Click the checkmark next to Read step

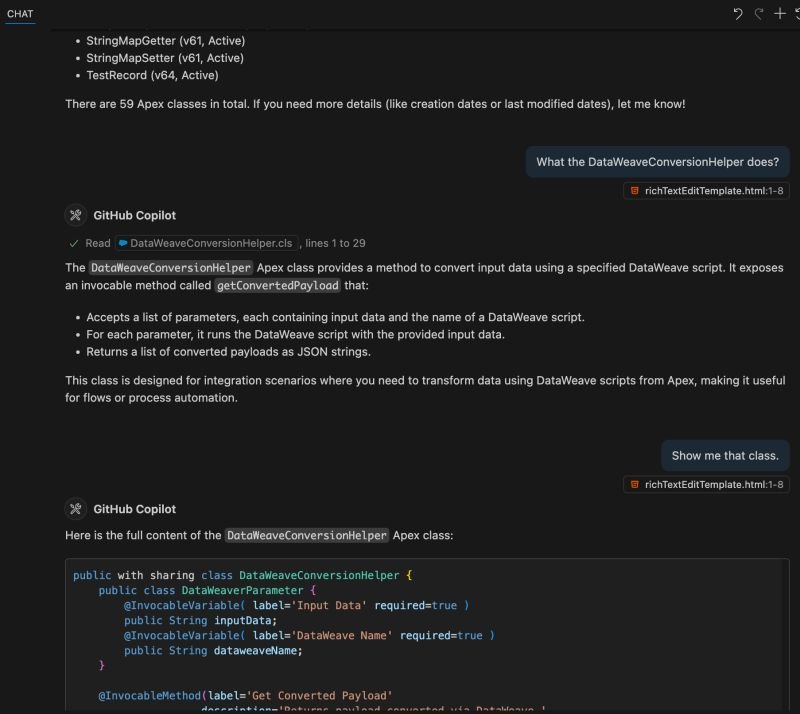coord(73,243)
